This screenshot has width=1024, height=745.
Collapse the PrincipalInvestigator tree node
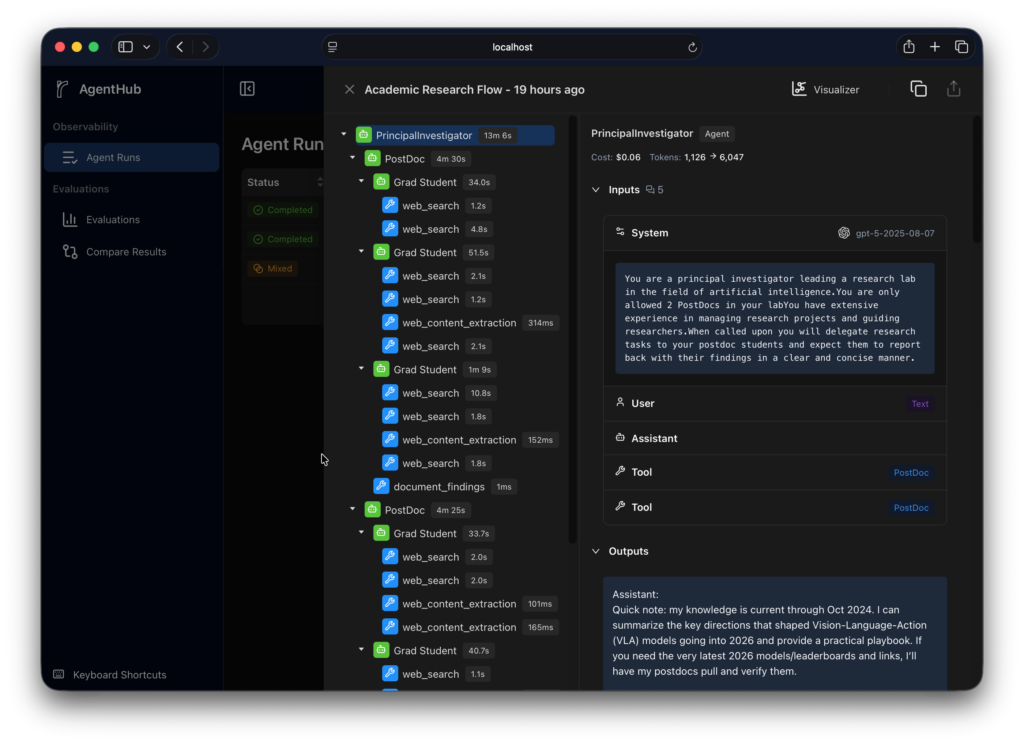(344, 135)
